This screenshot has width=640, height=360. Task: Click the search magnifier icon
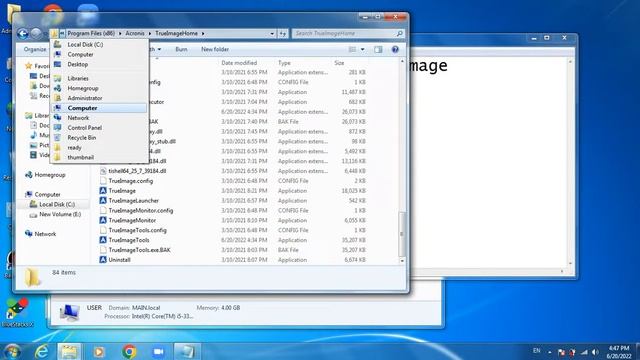pos(400,33)
